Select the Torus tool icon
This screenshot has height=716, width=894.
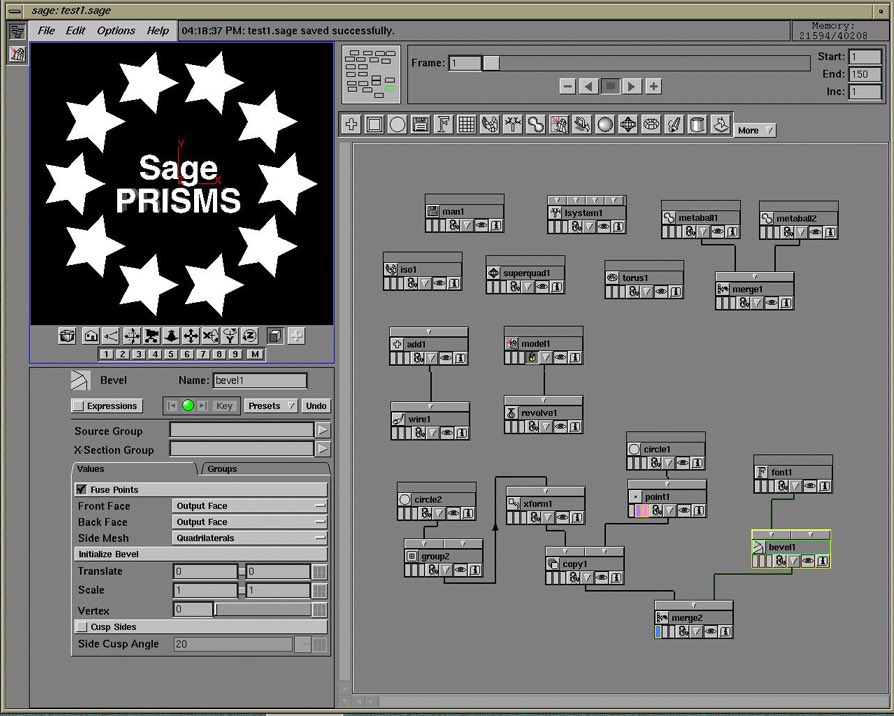pyautogui.click(x=651, y=124)
